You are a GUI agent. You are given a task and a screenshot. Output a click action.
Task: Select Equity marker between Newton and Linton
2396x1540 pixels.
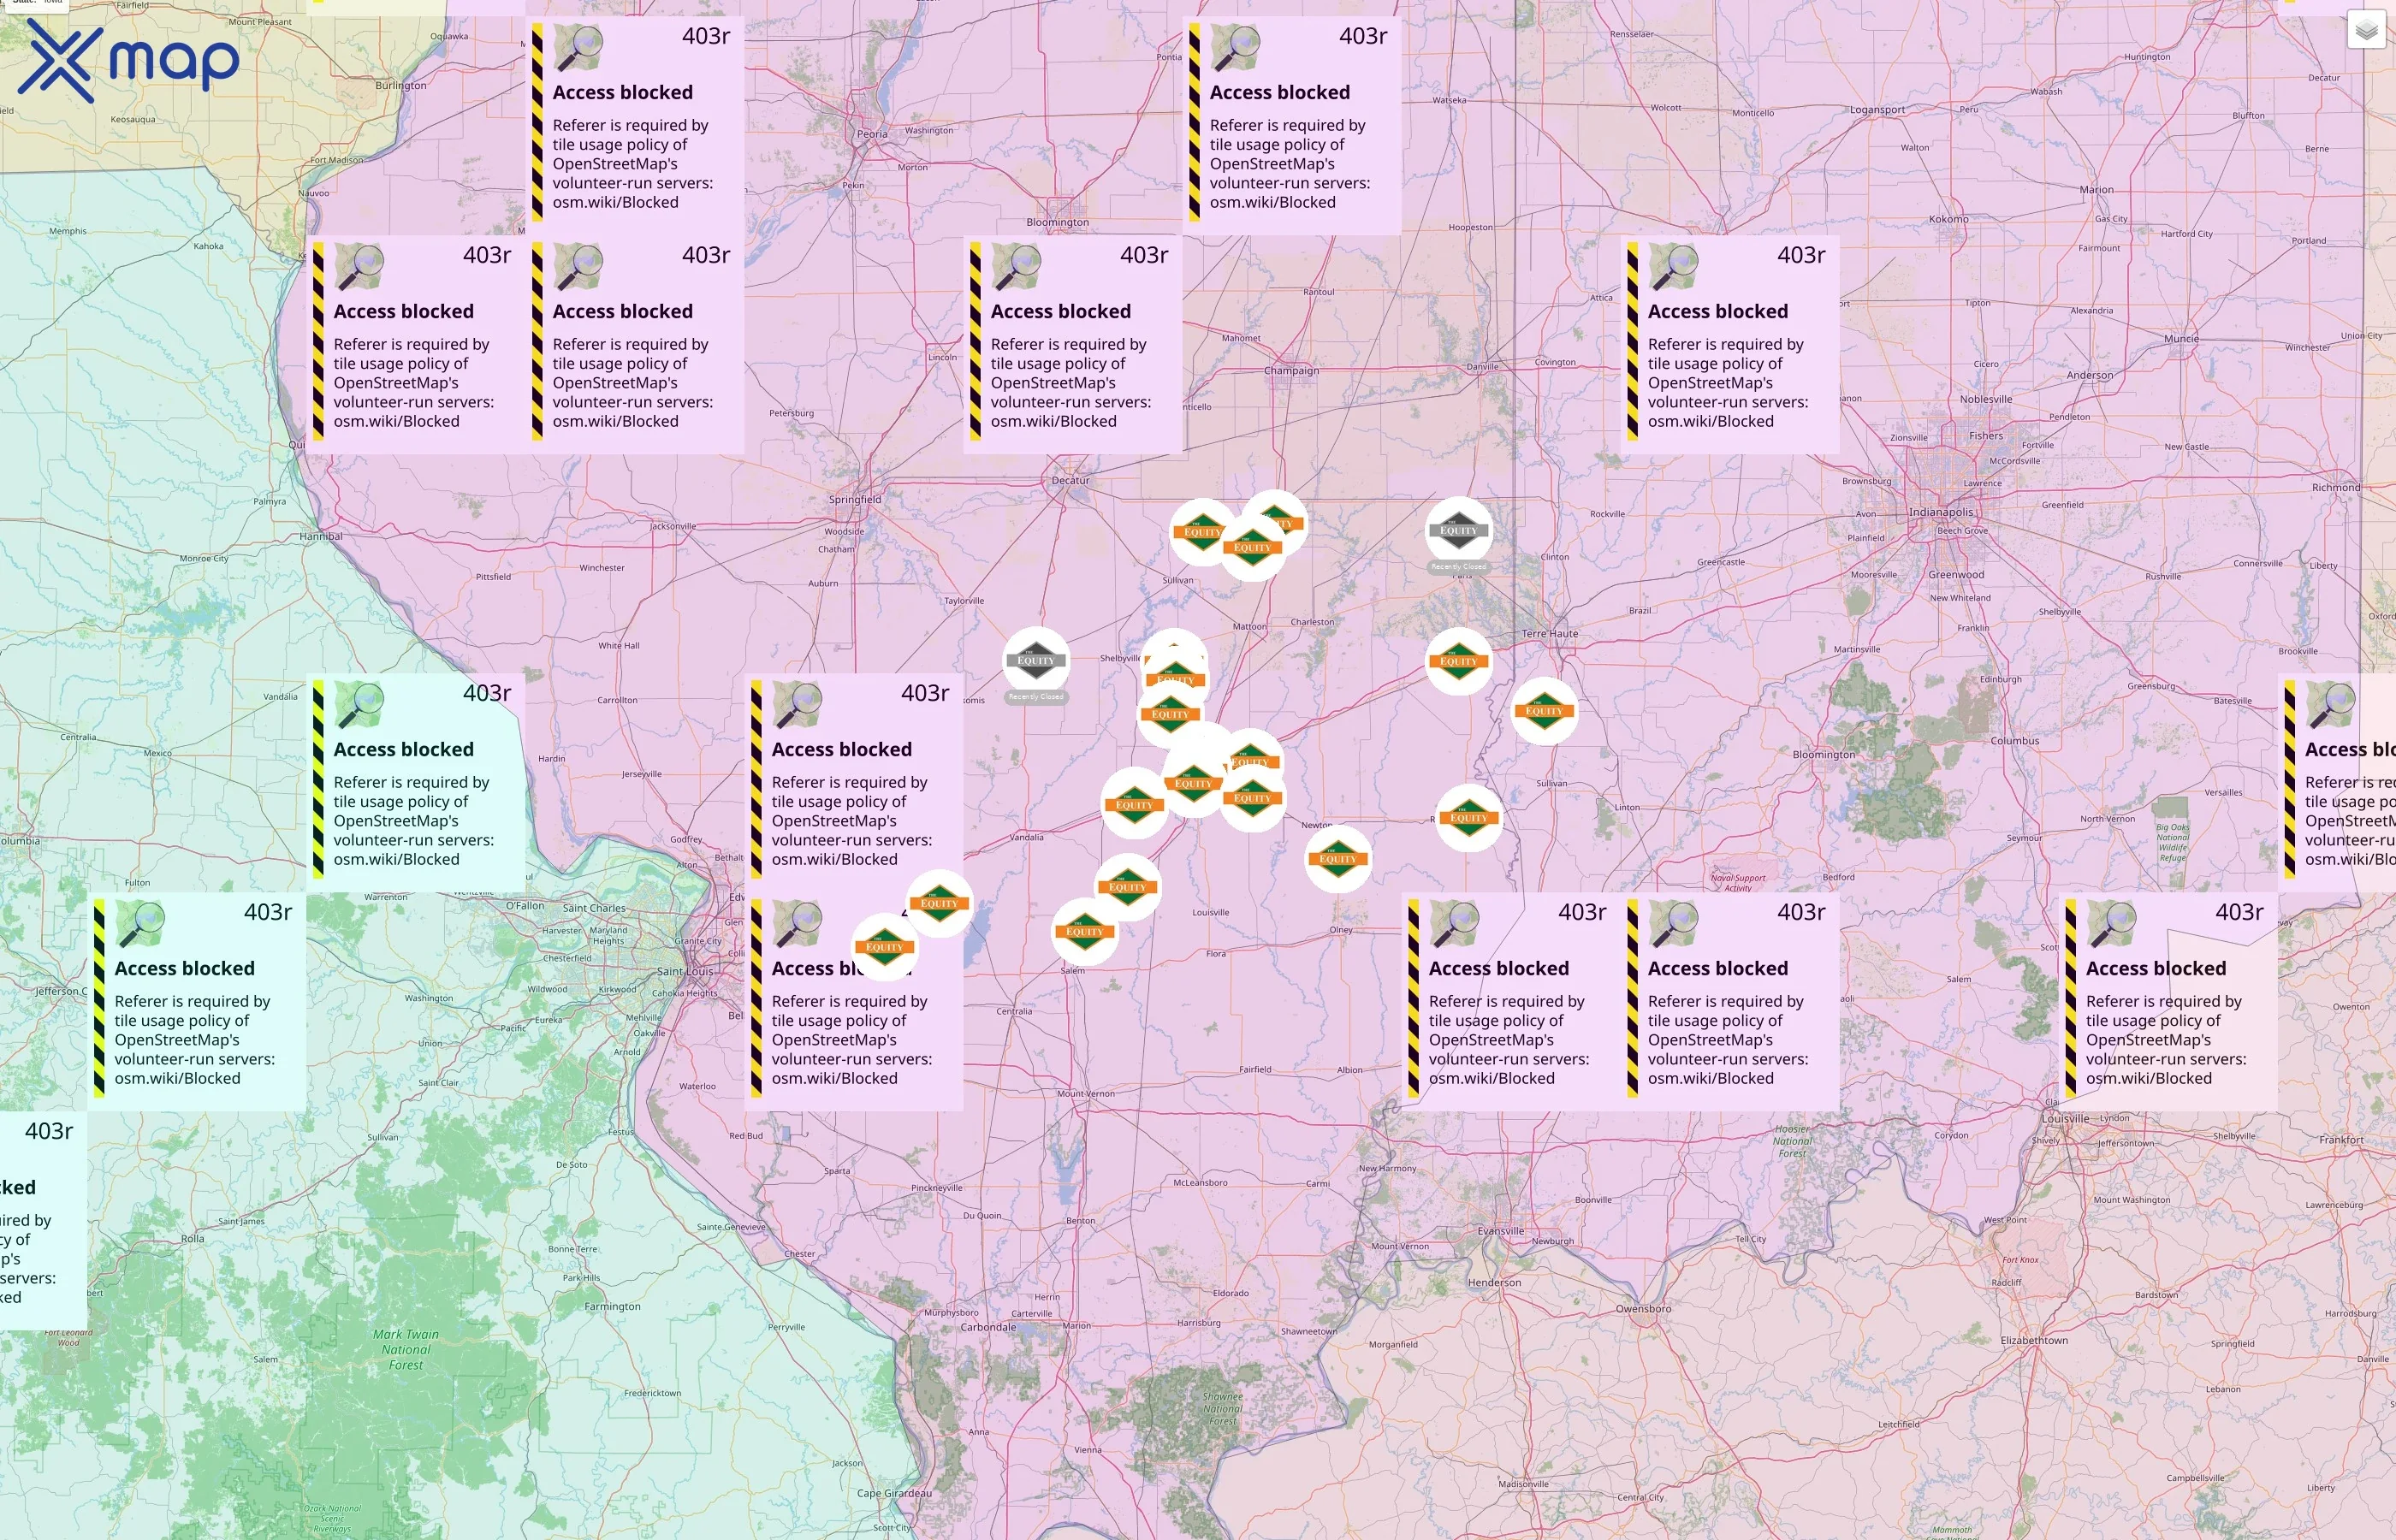(1468, 818)
